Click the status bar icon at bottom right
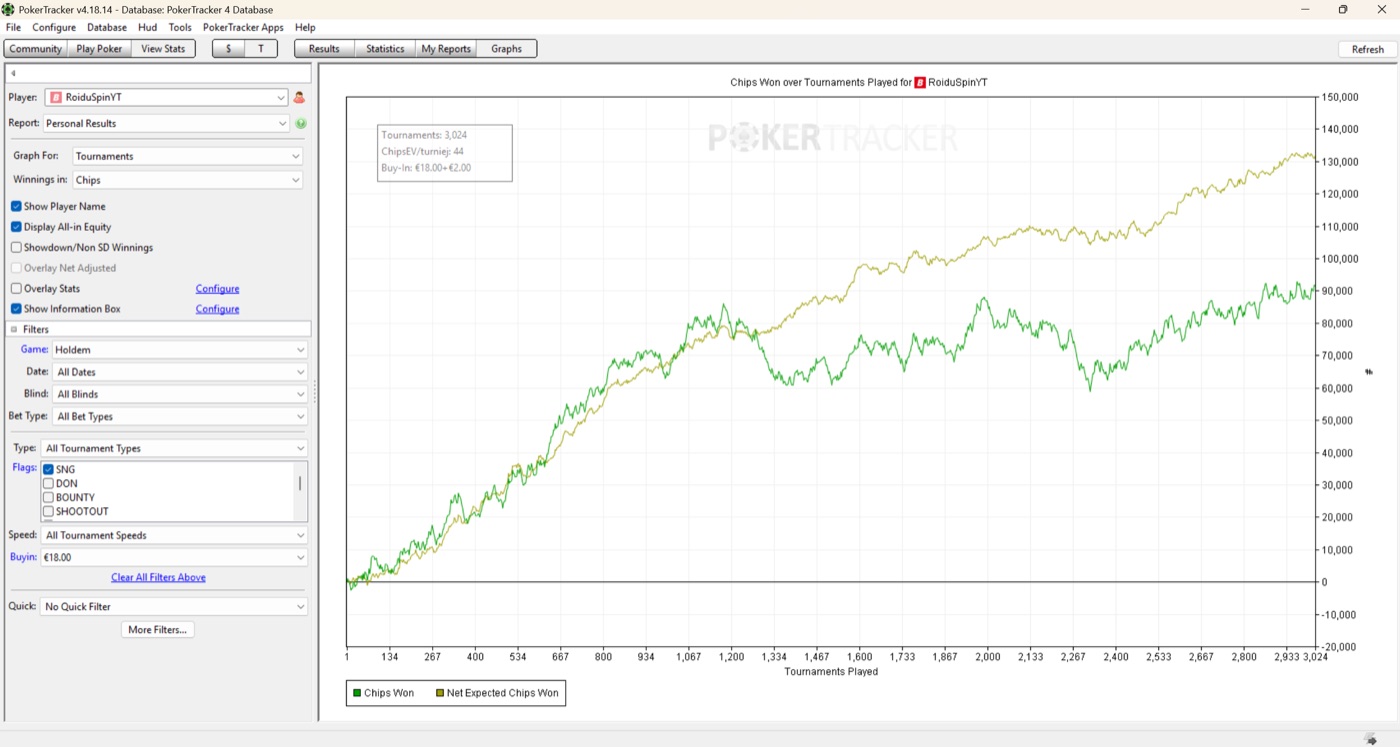The image size is (1400, 747). [1370, 738]
